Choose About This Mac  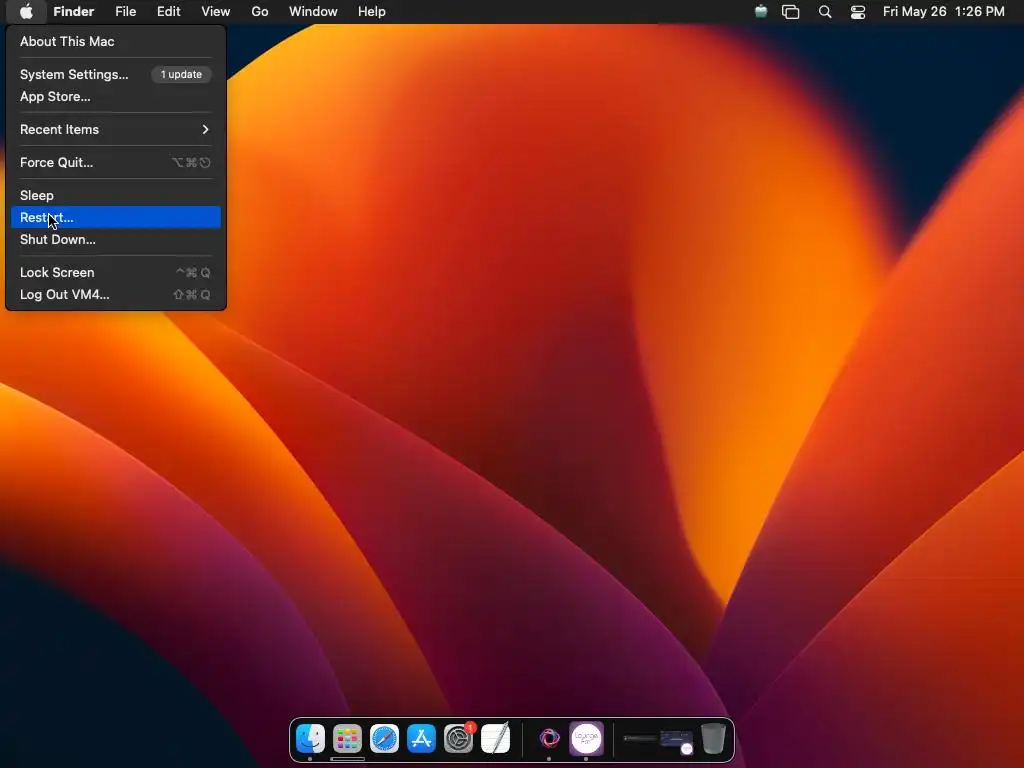(116, 41)
